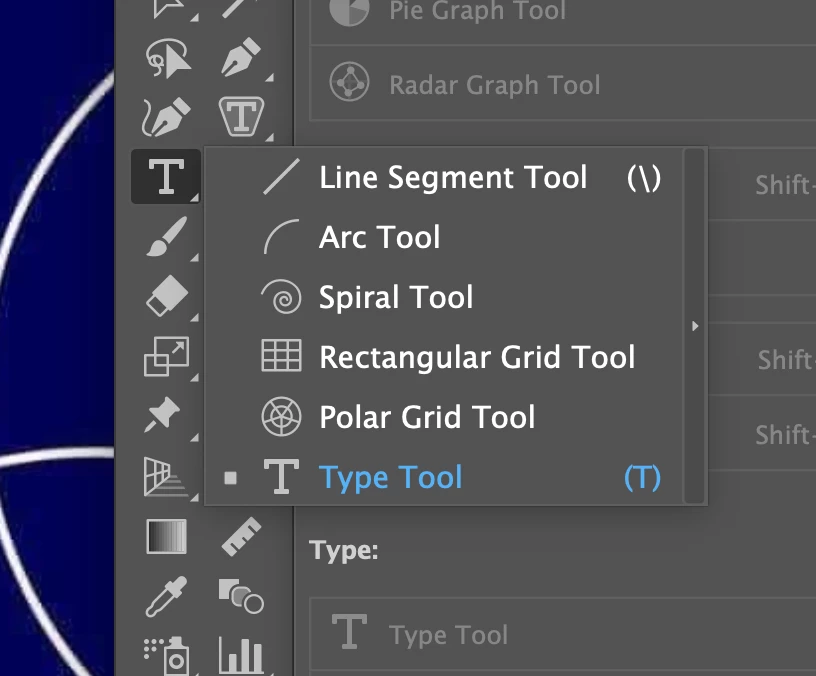This screenshot has width=816, height=676.
Task: Click Type Tool entry under Type section
Action: coord(563,634)
